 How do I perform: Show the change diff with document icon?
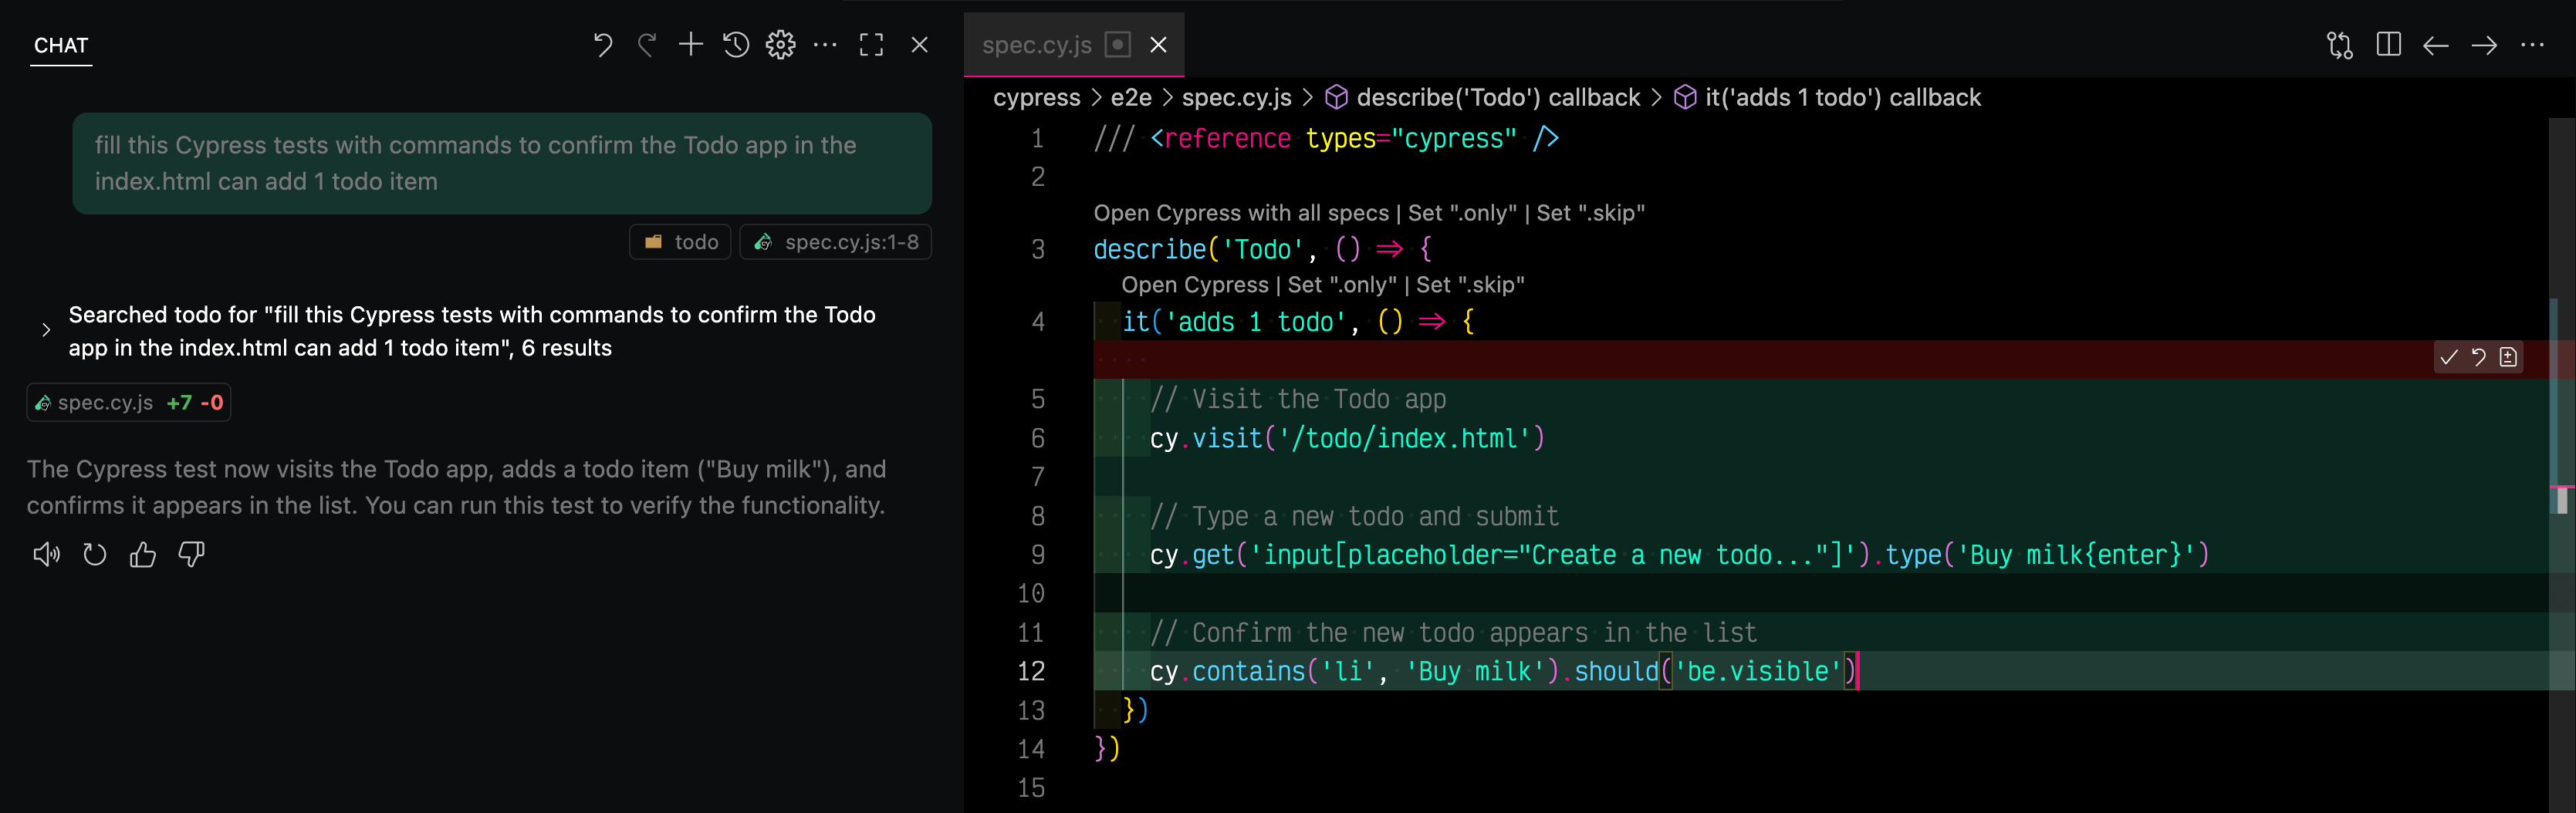[2508, 357]
